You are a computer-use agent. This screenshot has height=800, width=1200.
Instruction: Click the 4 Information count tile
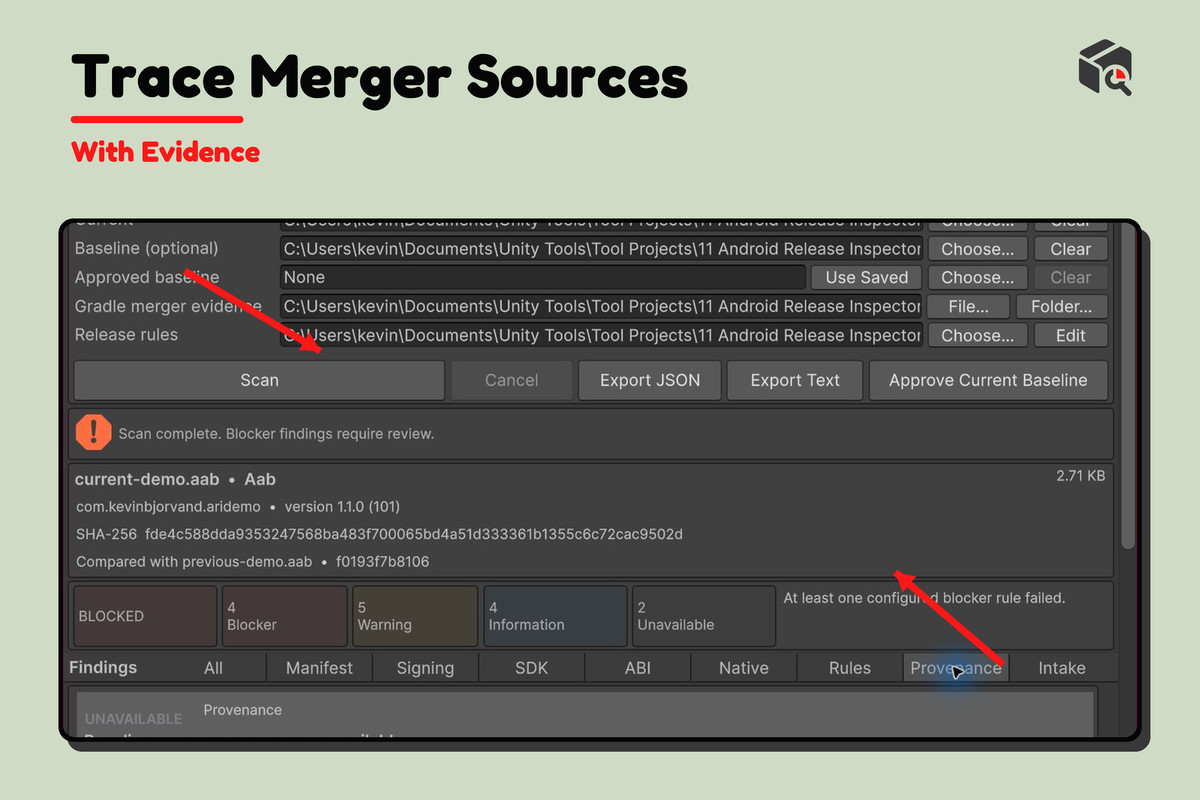555,616
